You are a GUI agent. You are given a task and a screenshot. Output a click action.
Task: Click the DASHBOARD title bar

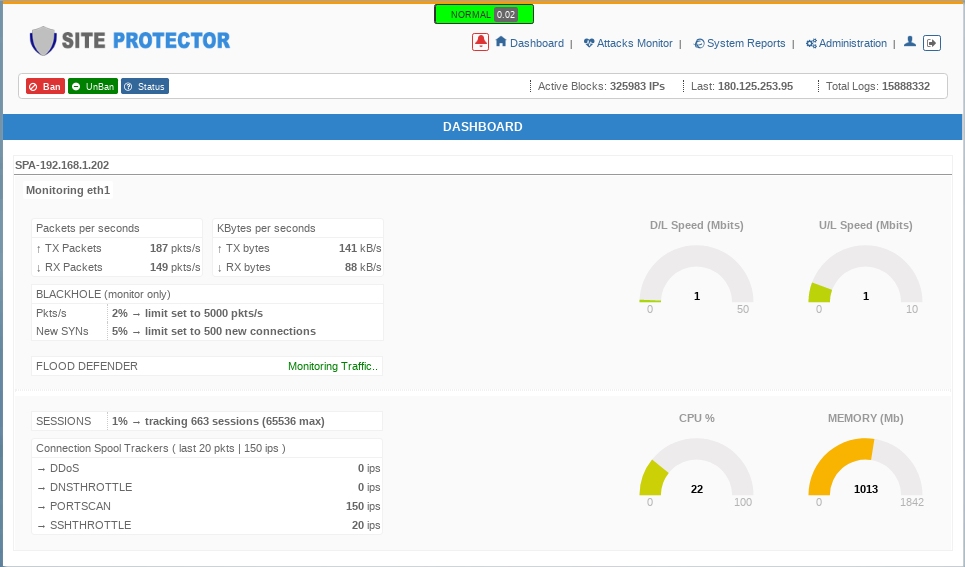pos(482,127)
